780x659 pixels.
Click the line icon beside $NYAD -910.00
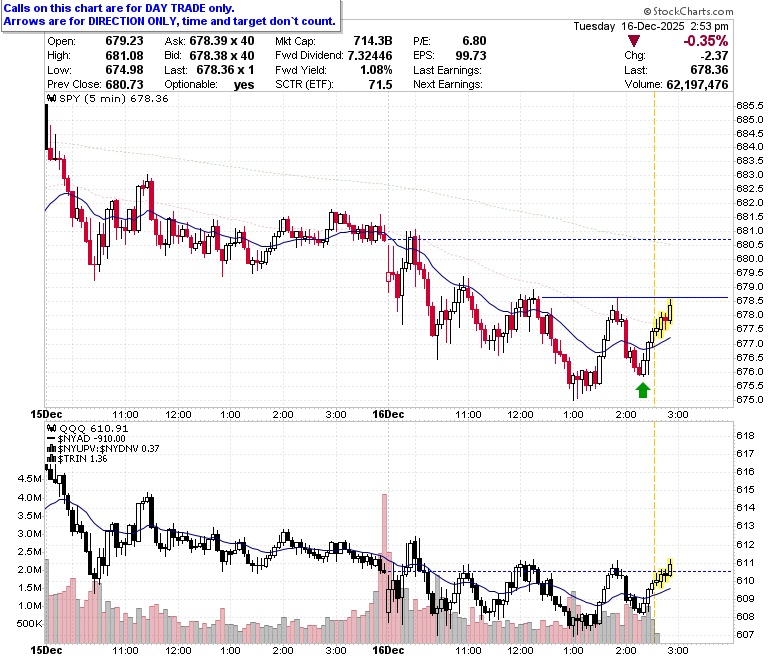coord(51,439)
